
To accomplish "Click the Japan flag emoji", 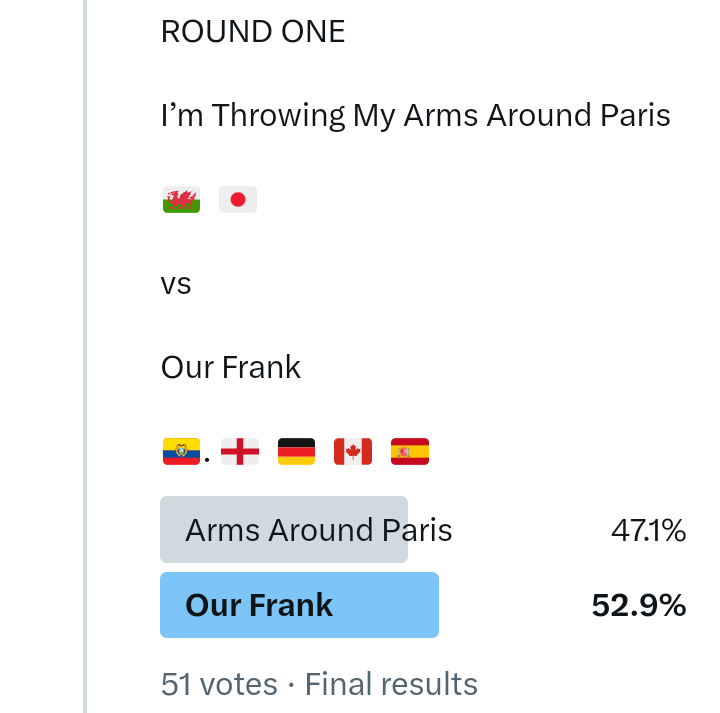I will (x=238, y=200).
